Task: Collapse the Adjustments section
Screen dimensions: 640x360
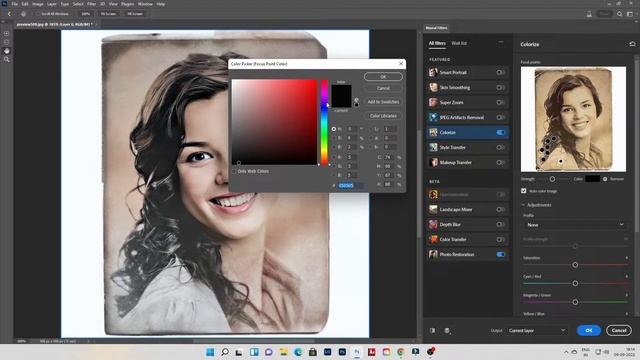Action: (523, 205)
